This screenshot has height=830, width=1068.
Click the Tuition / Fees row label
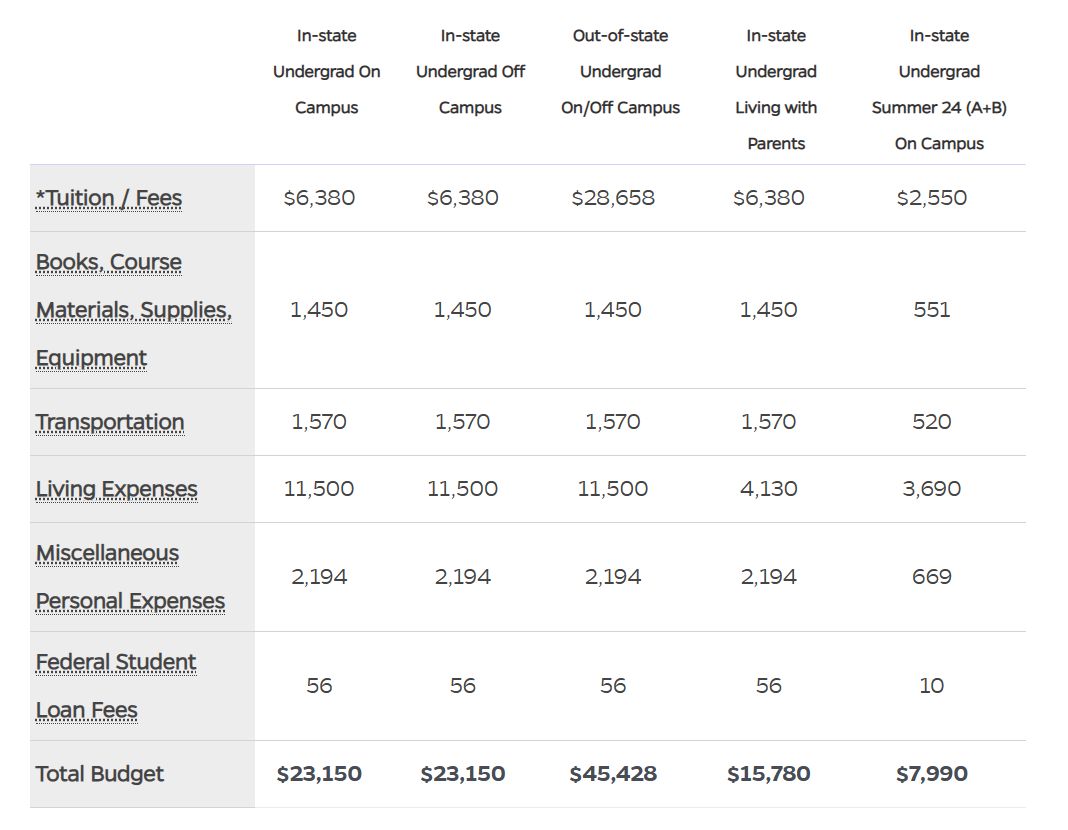(109, 198)
